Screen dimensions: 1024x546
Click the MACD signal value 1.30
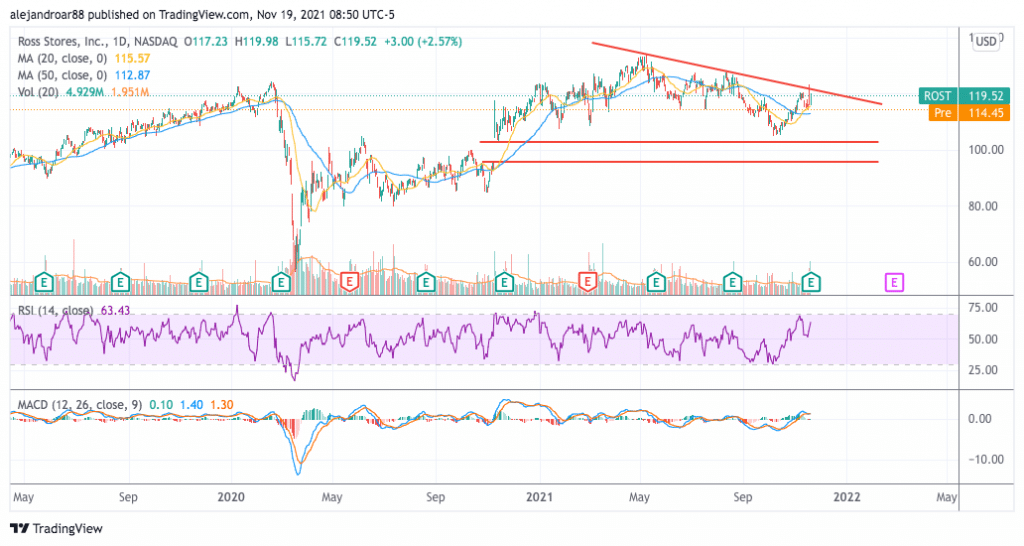[222, 405]
